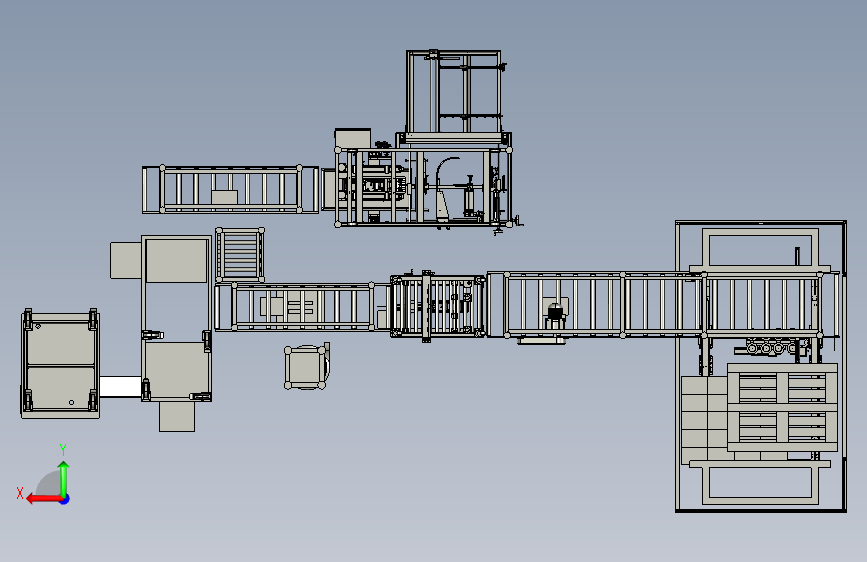Select the wheeled cart at the far left
Screen dimensions: 867x562
pos(60,363)
